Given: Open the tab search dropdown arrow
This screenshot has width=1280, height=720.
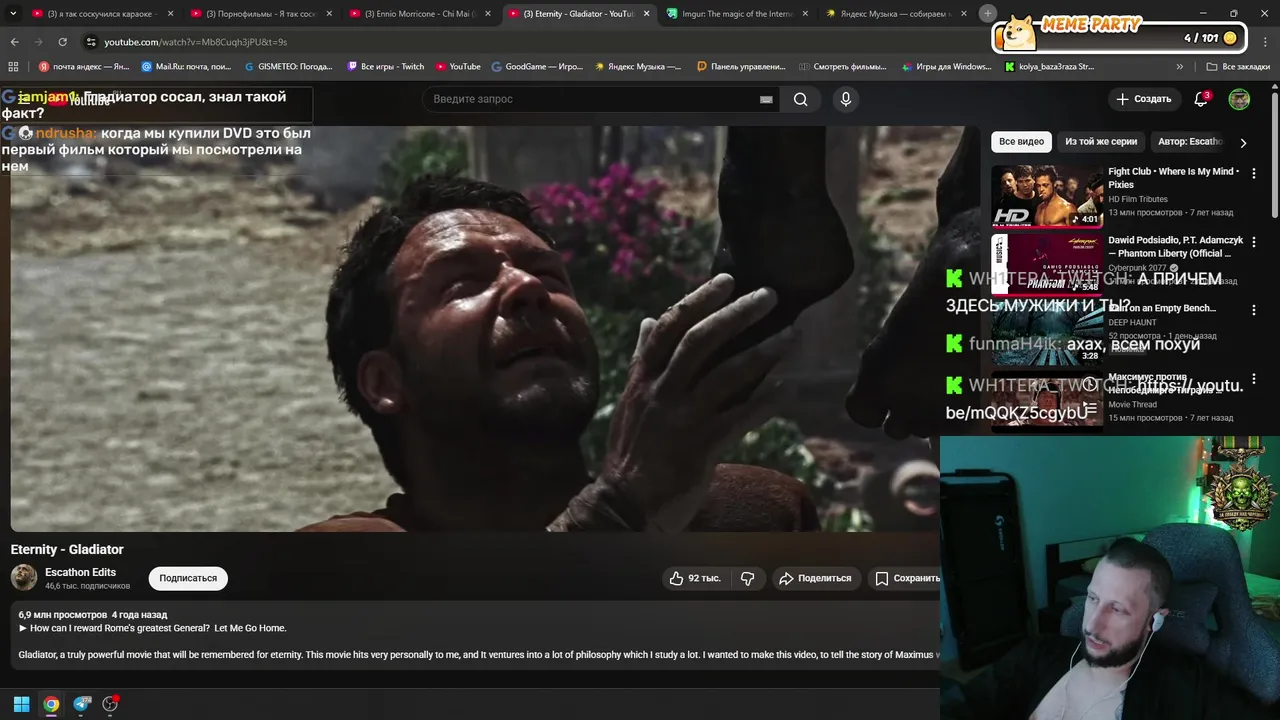Looking at the screenshot, I should pyautogui.click(x=13, y=14).
